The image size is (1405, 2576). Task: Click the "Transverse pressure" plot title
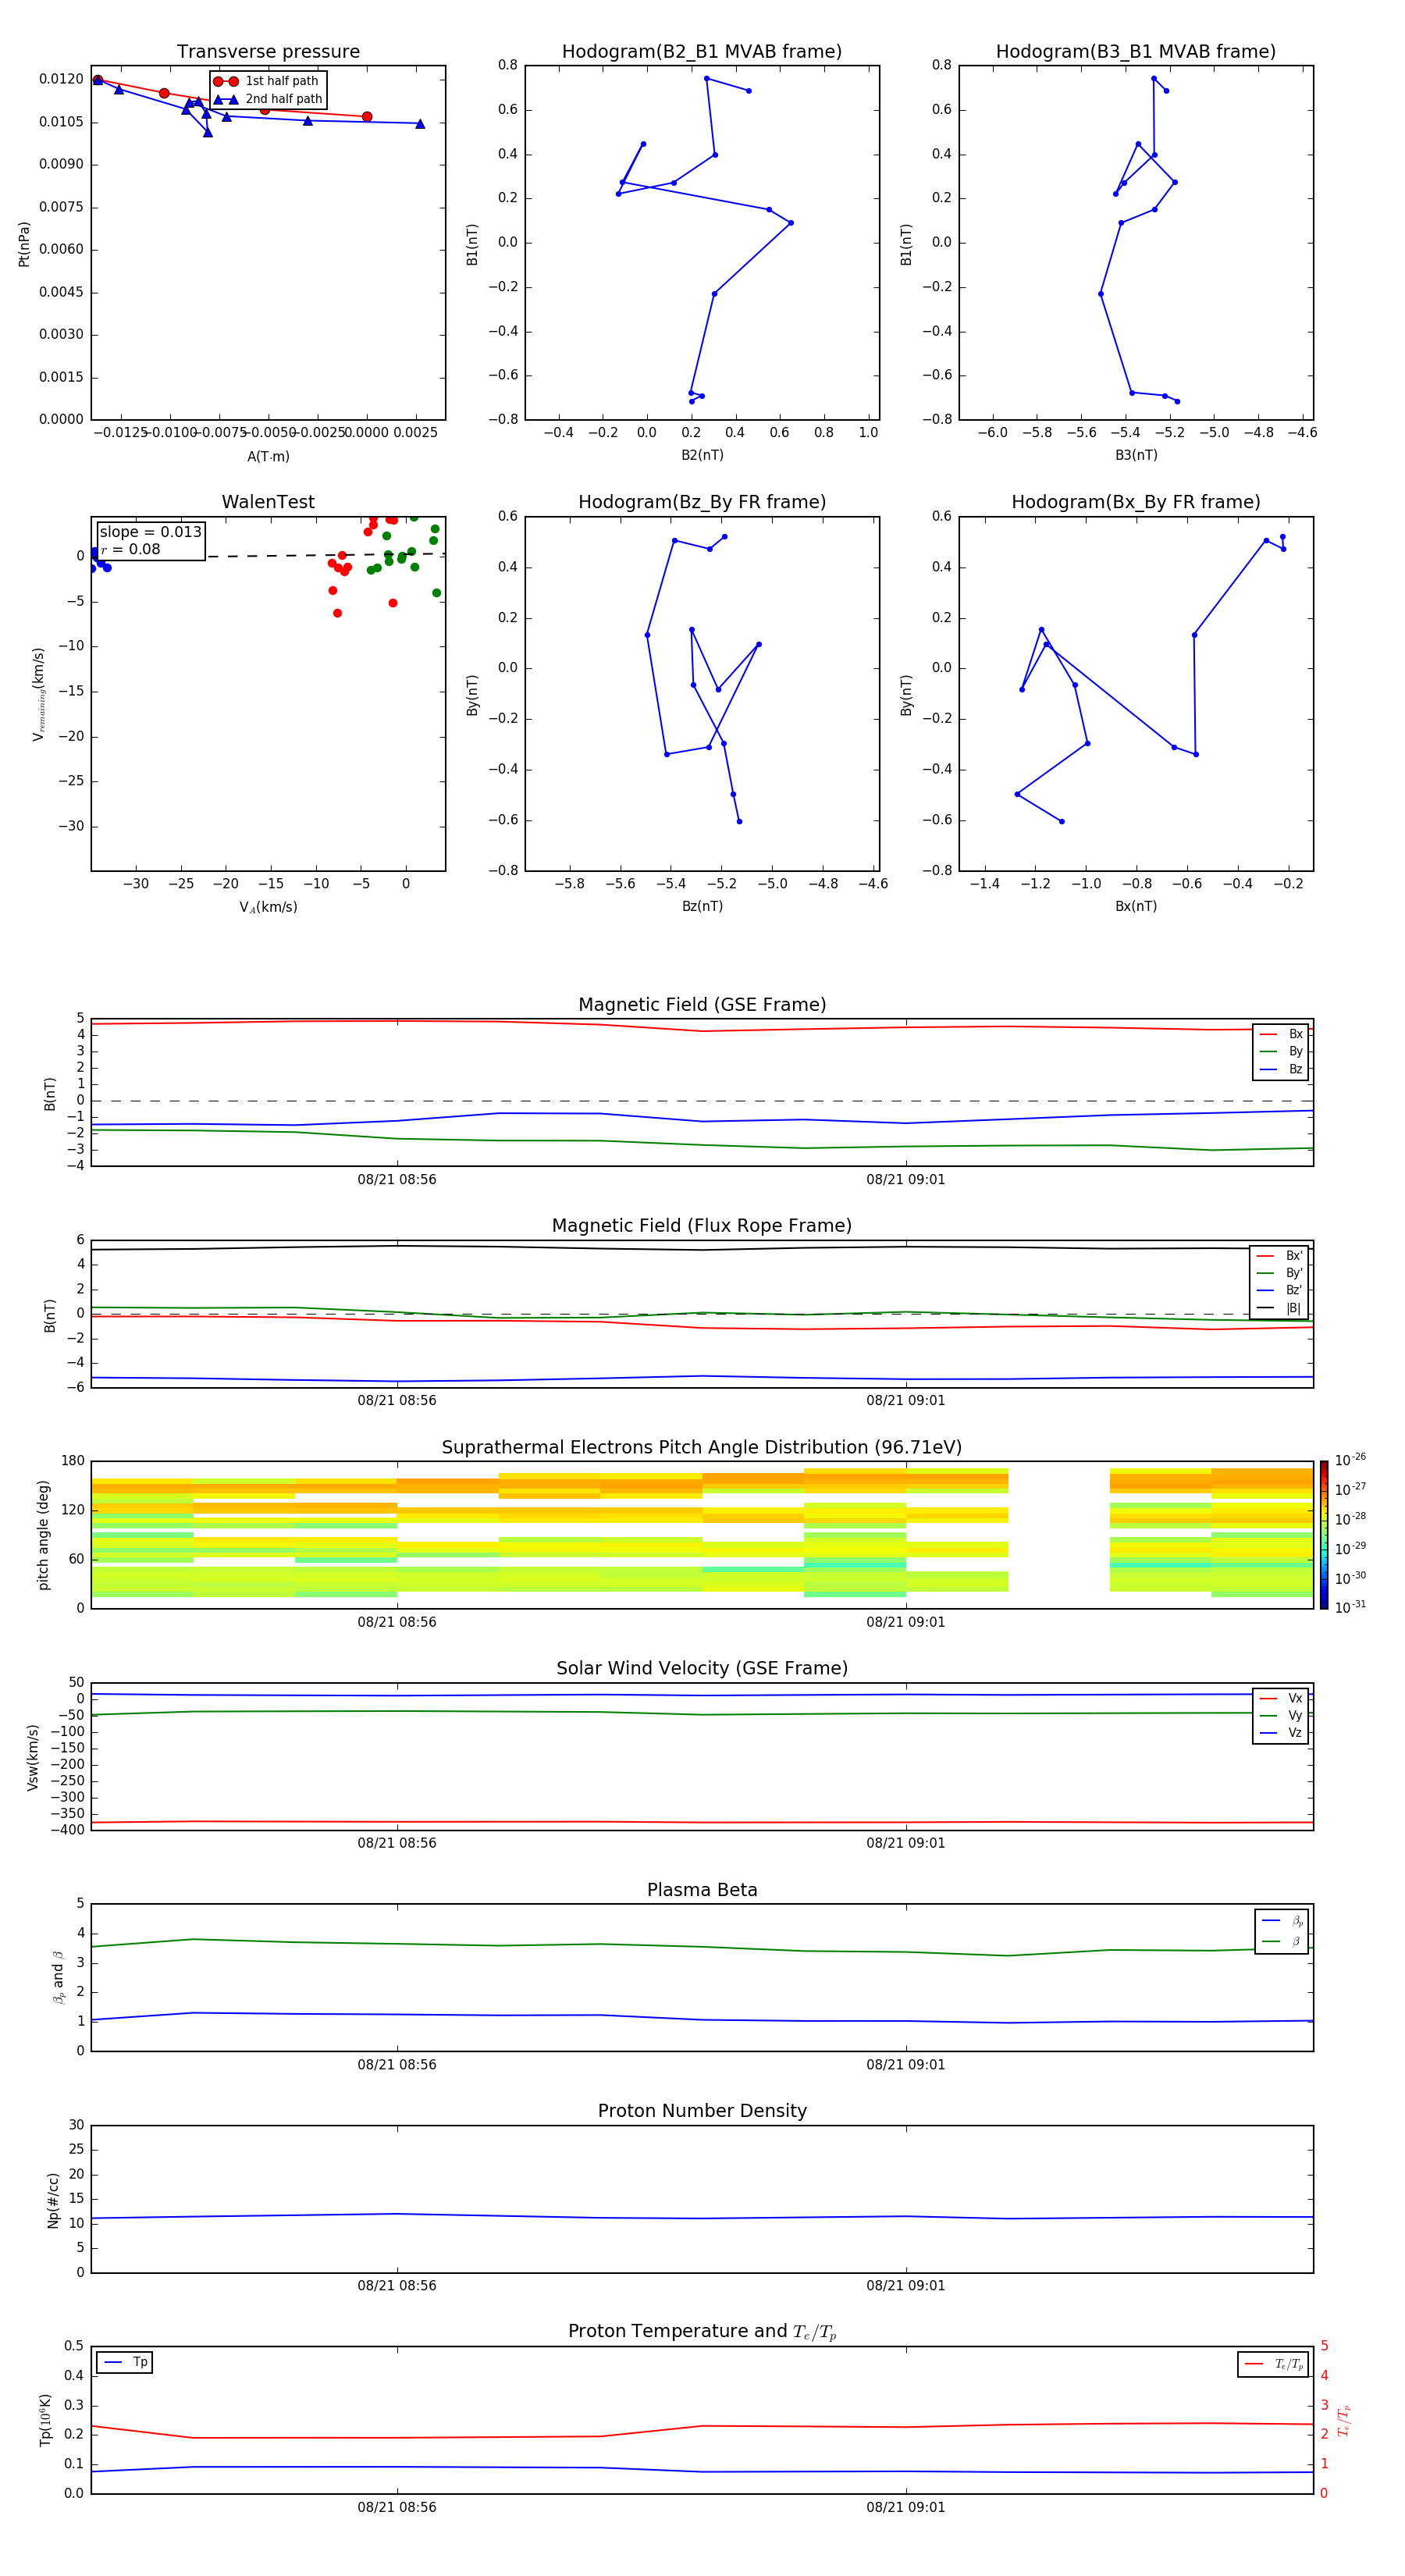pos(268,52)
